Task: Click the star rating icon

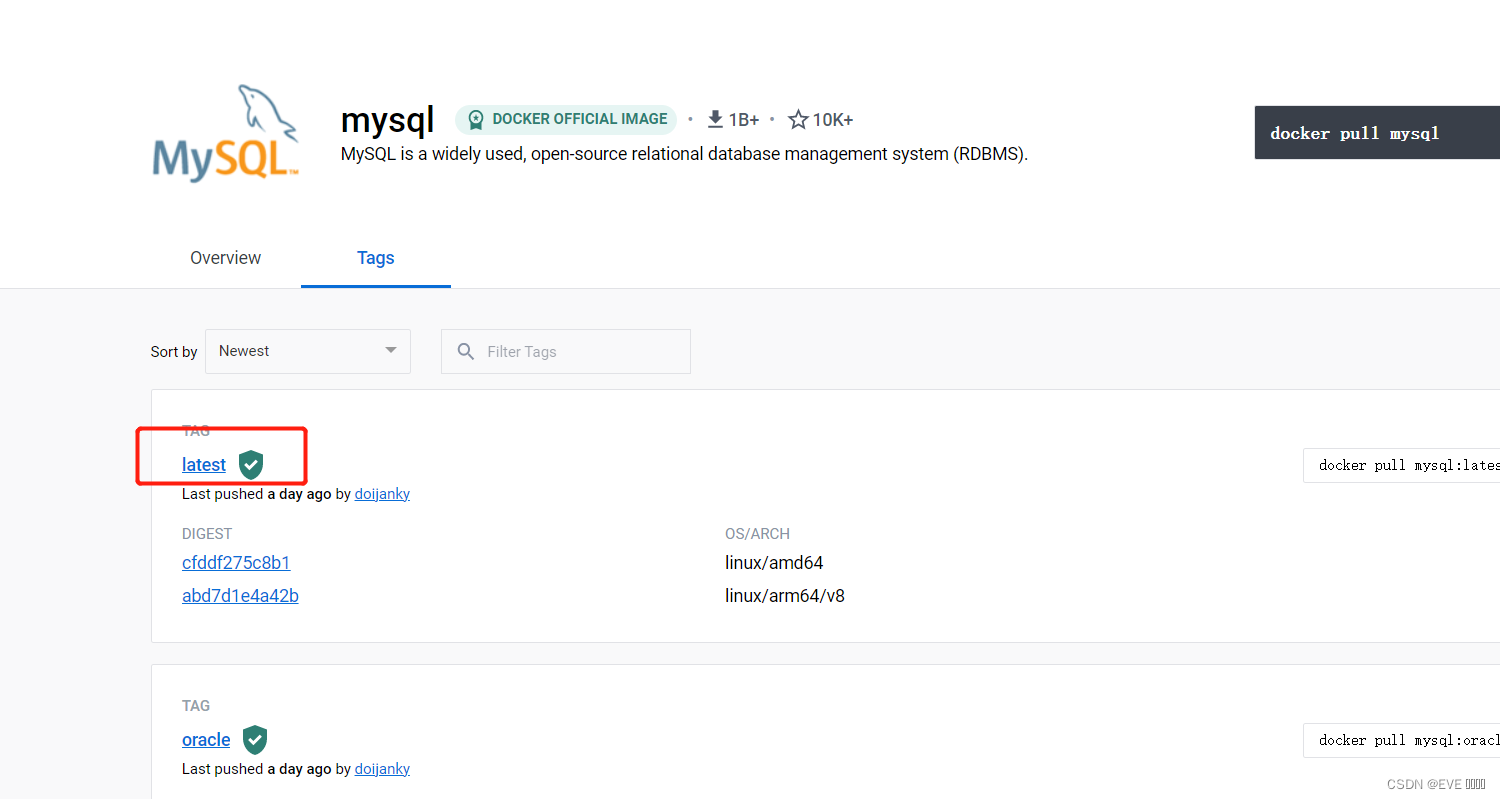Action: [x=798, y=120]
